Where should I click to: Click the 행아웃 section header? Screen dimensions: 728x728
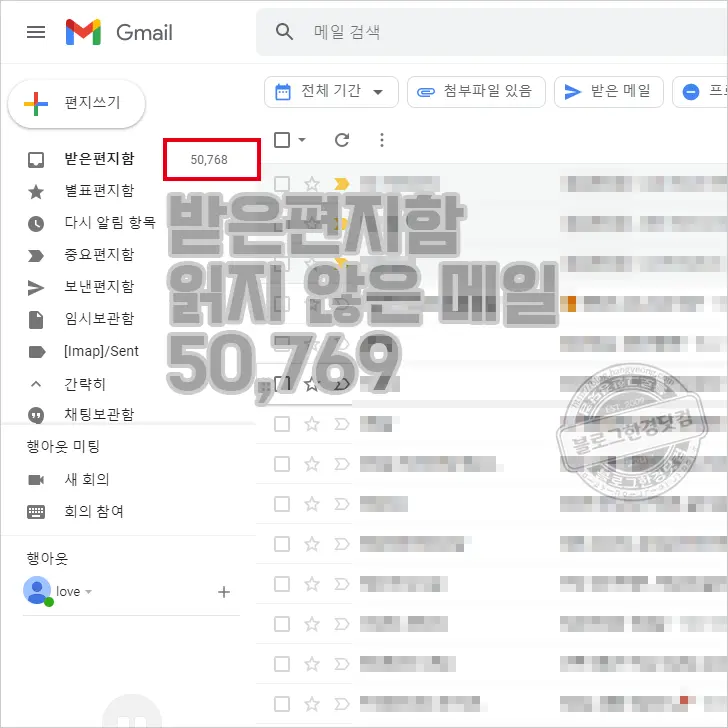pyautogui.click(x=47, y=558)
